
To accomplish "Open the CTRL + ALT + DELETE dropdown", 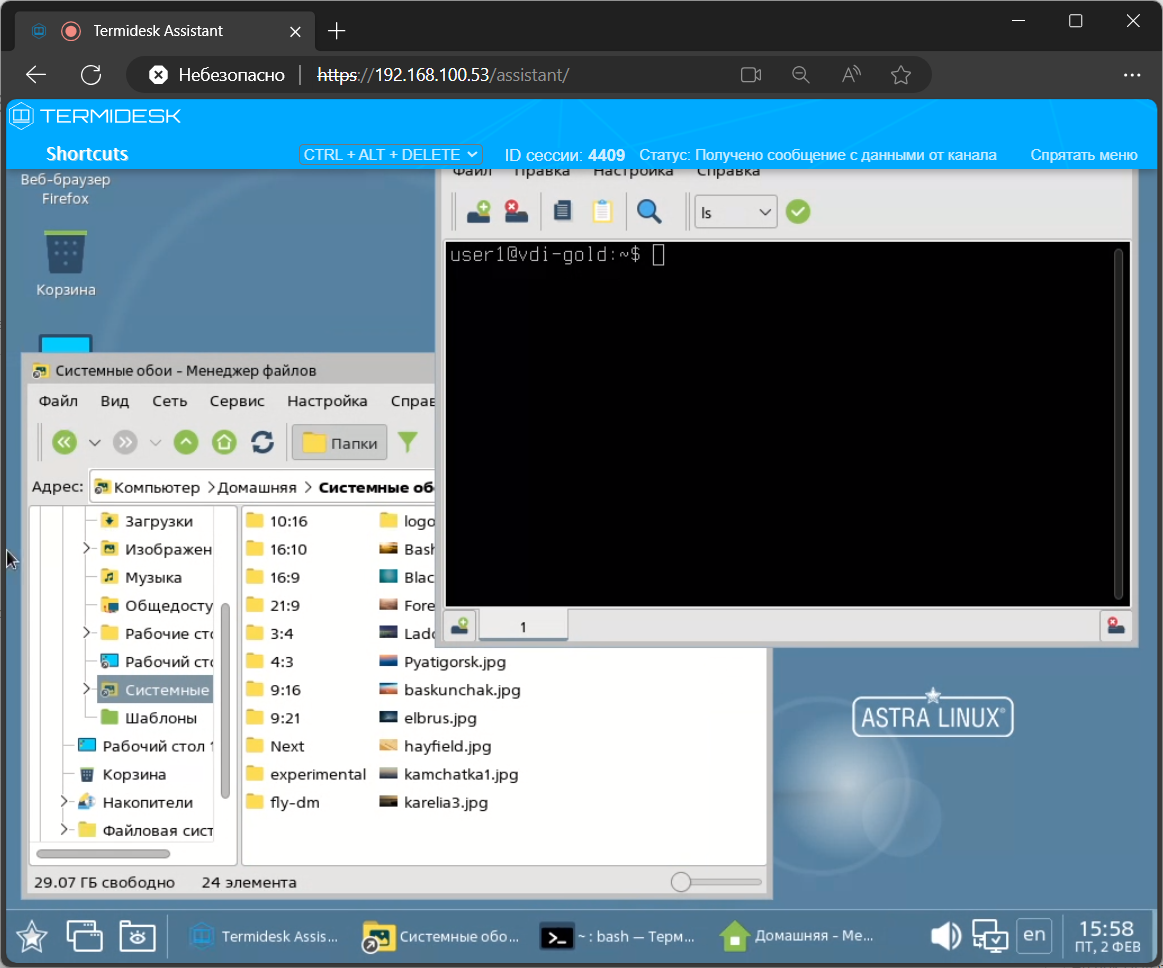I will 392,155.
